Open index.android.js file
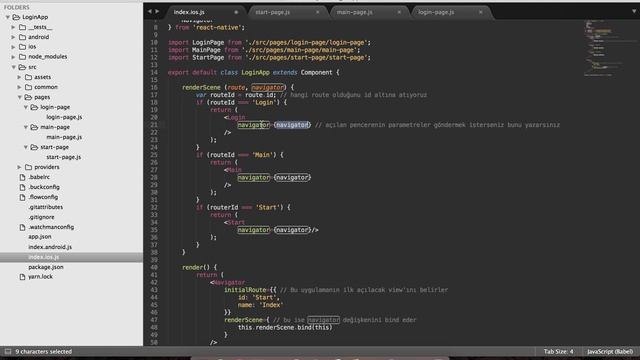The height and width of the screenshot is (360, 640). 50,247
